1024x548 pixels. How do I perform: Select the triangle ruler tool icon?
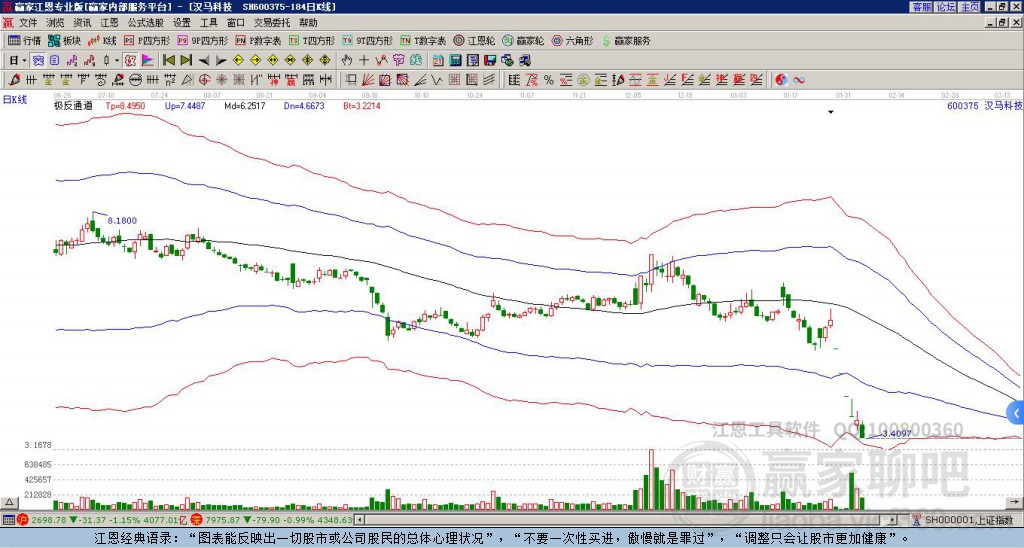point(187,80)
